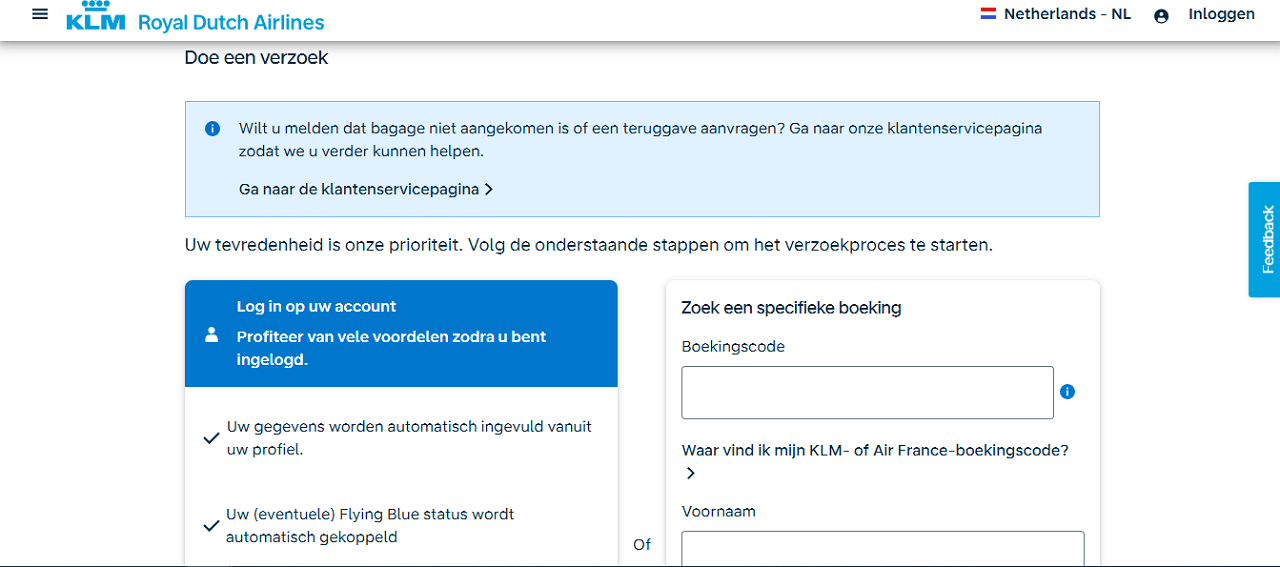Click chevron next to klantenservicepagina link
This screenshot has width=1280, height=567.
[x=488, y=189]
